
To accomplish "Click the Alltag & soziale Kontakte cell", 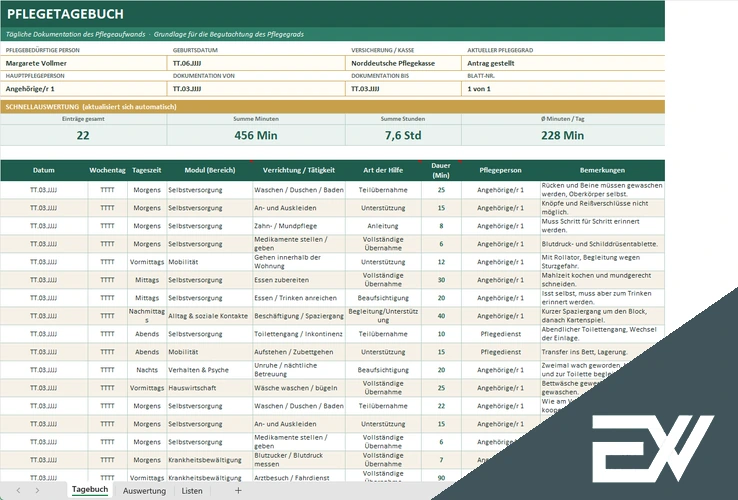I will click(x=210, y=316).
